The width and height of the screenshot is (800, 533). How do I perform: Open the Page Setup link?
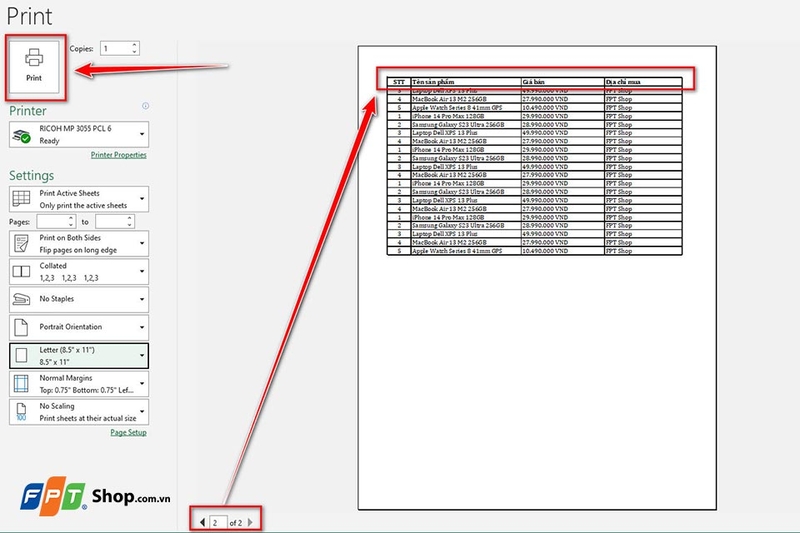point(129,433)
